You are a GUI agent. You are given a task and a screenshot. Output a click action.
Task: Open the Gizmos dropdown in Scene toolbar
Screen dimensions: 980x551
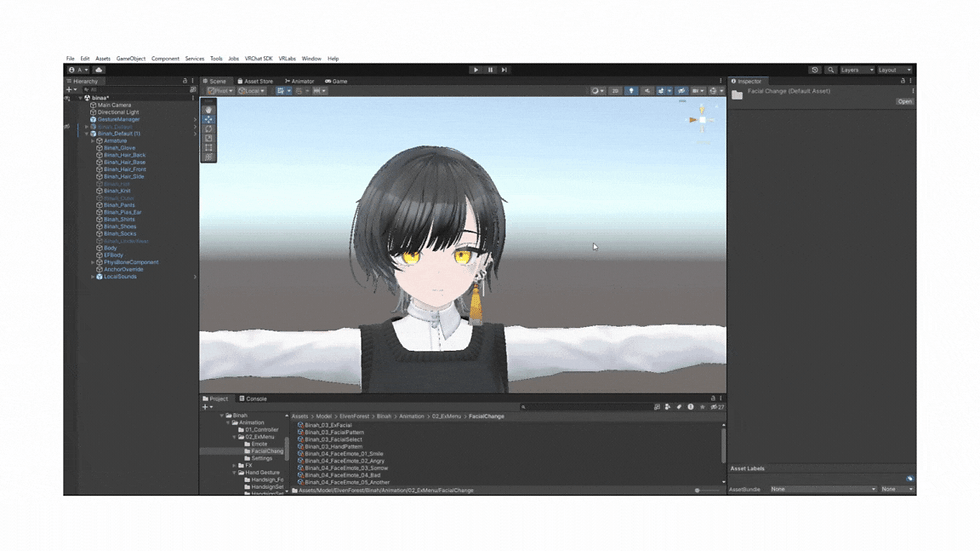(716, 91)
